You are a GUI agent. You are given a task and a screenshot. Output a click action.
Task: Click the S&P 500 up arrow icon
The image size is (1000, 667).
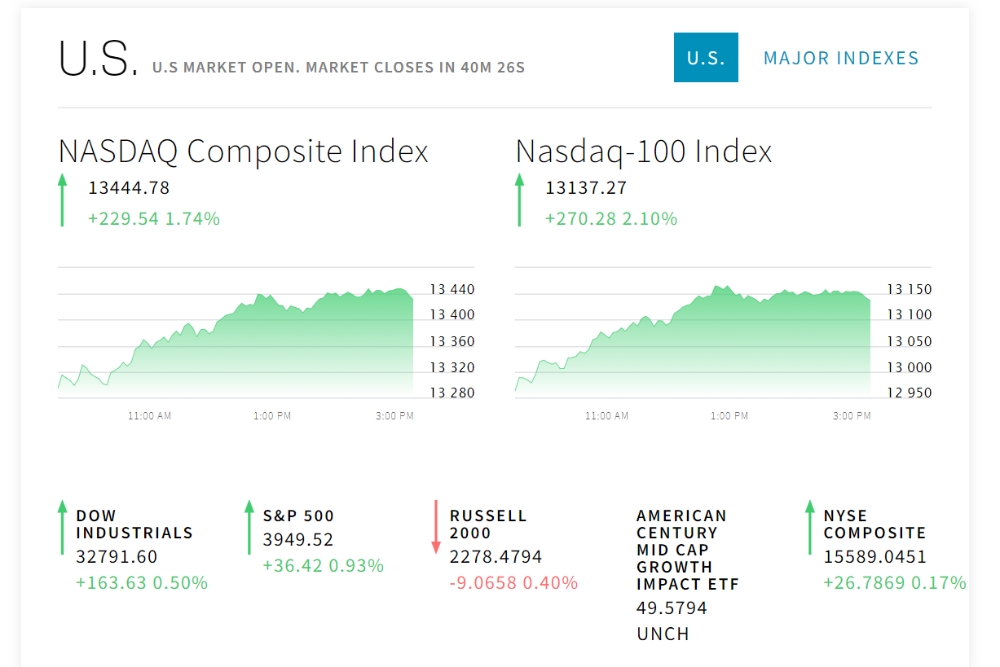pos(249,526)
